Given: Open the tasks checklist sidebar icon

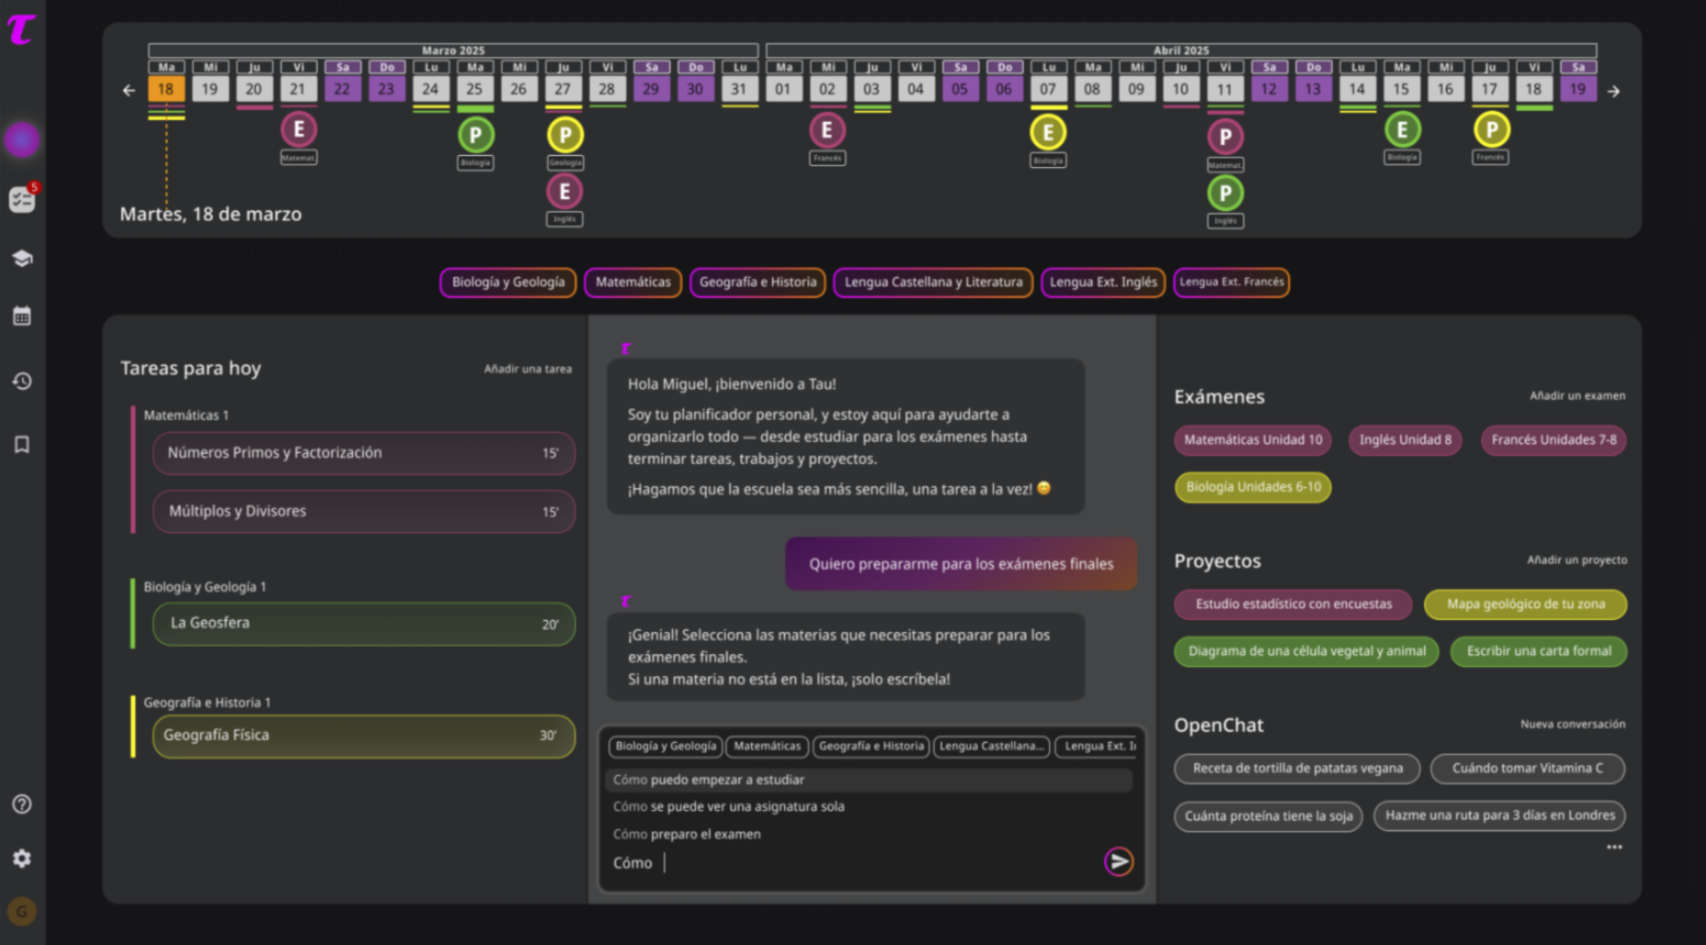Looking at the screenshot, I should click(x=22, y=199).
